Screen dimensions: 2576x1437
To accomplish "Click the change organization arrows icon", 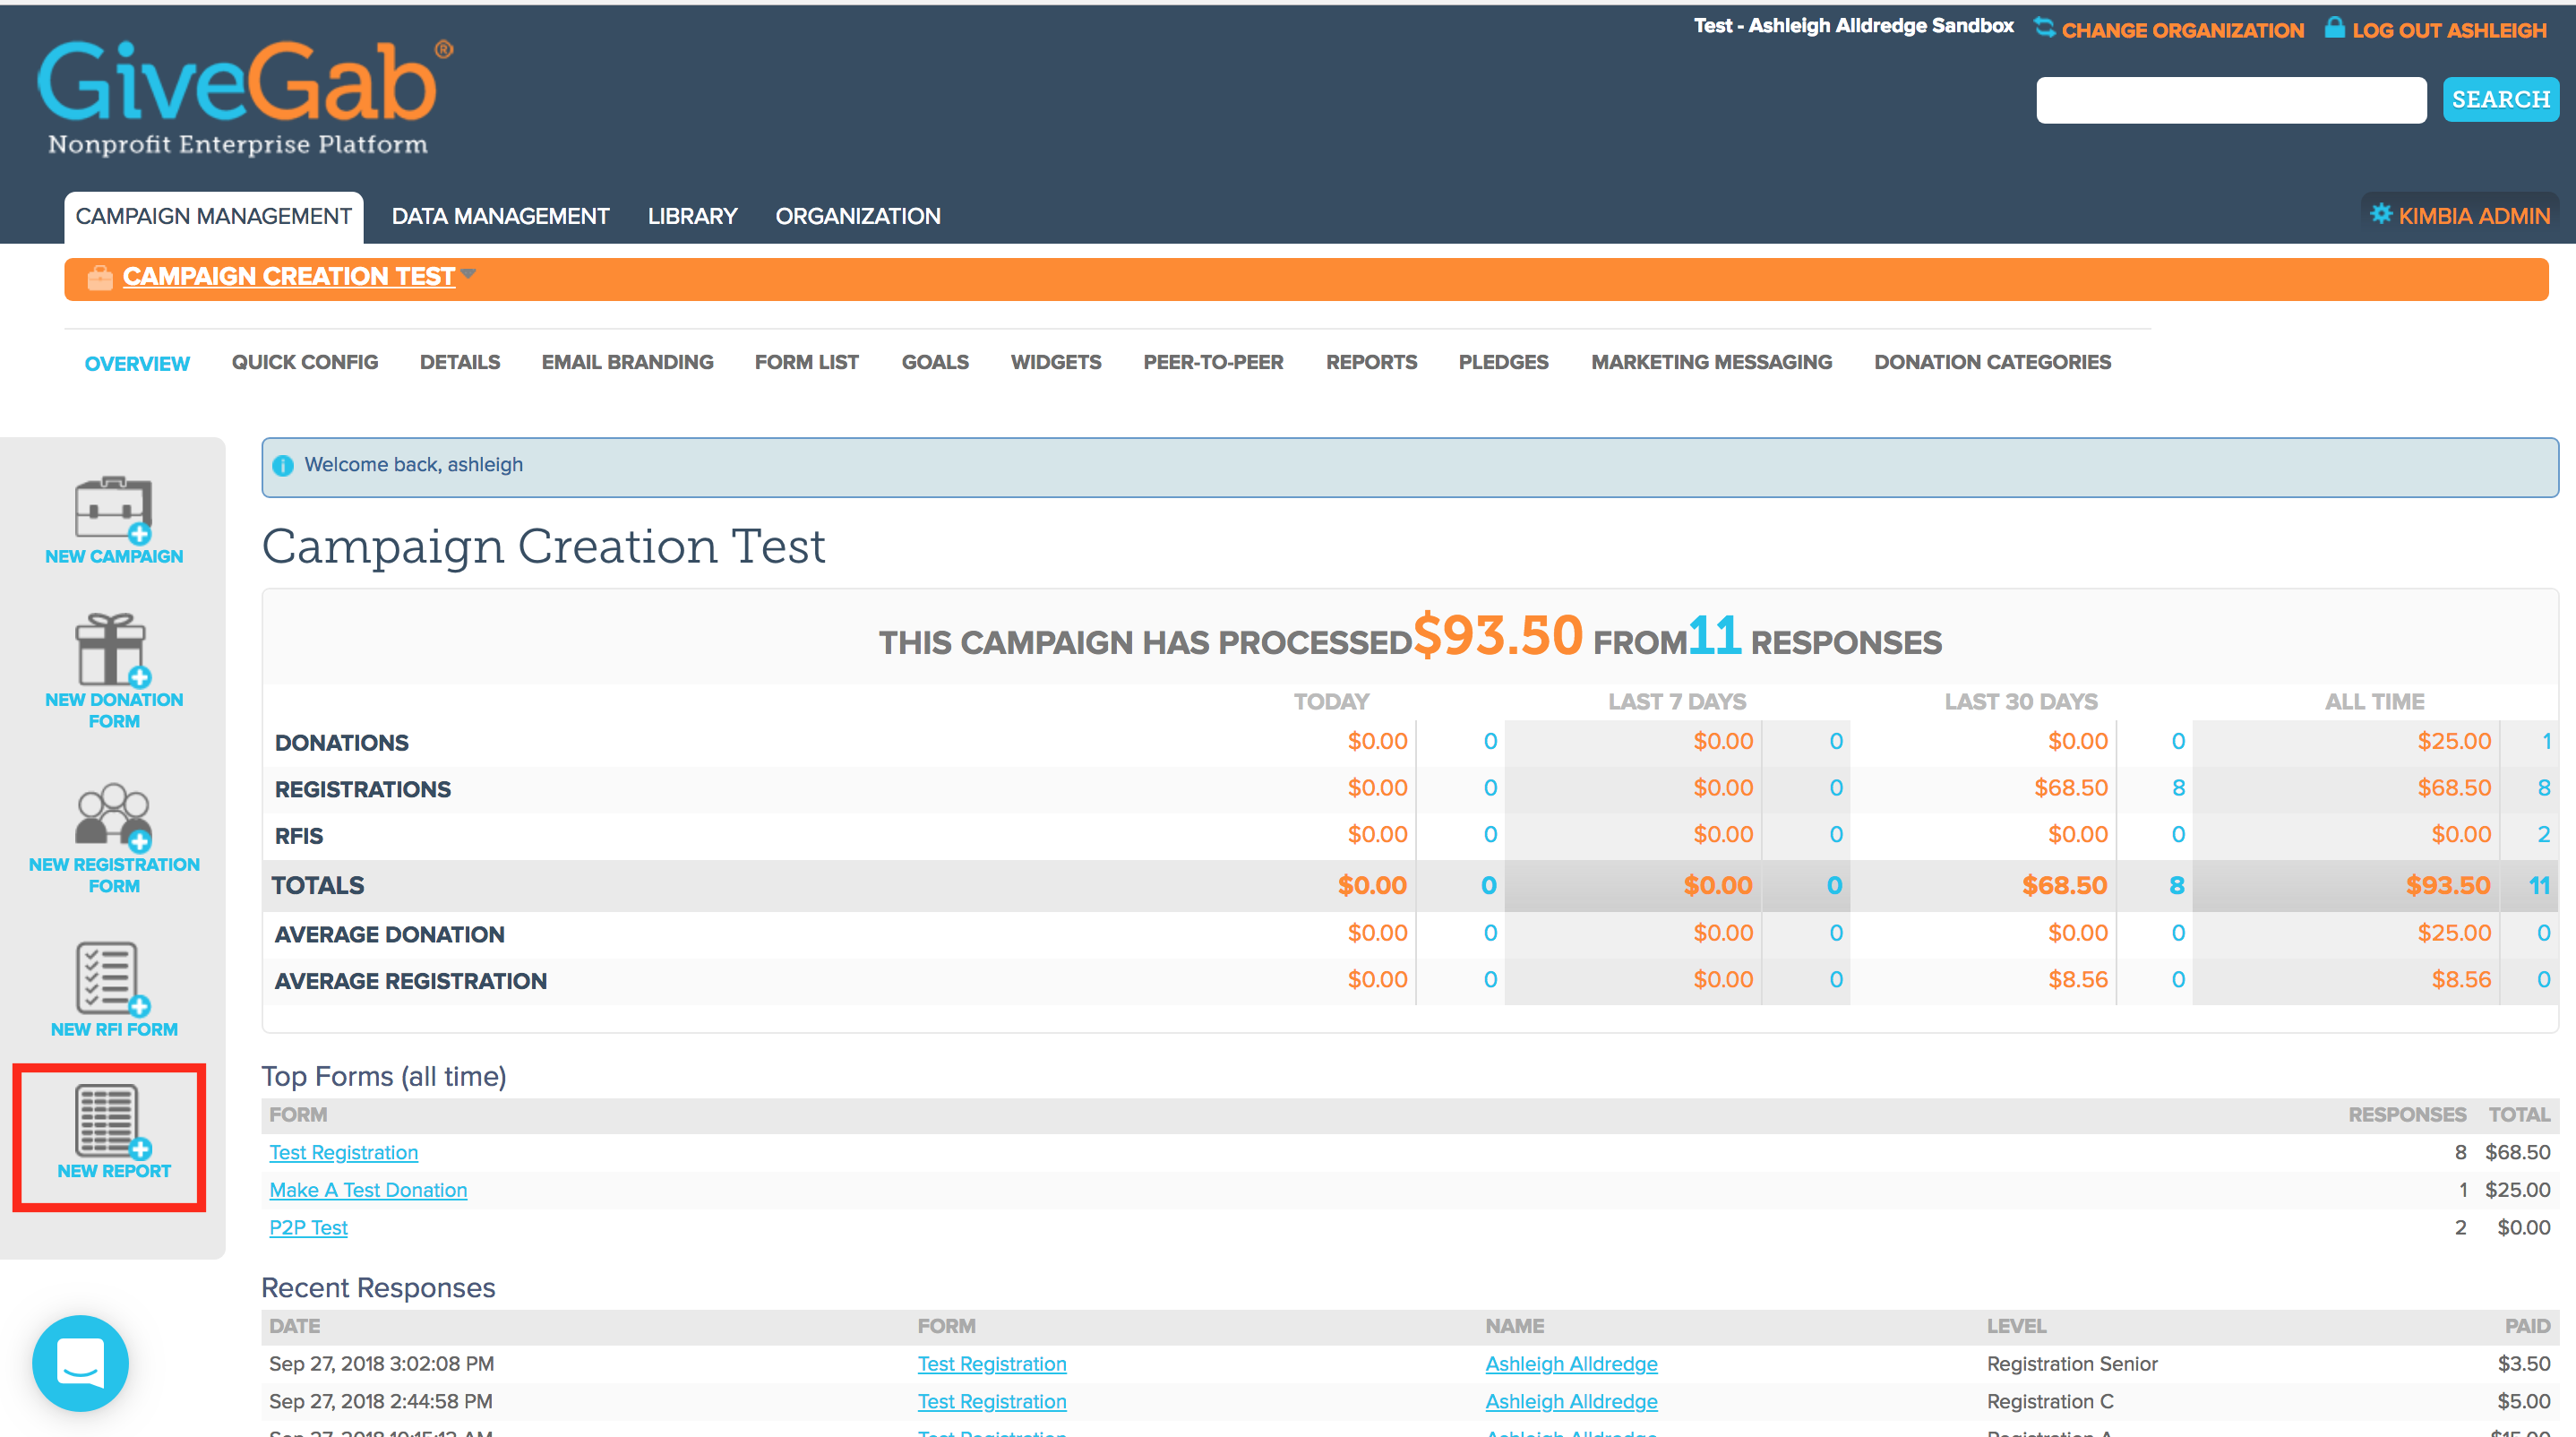I will click(x=2044, y=28).
